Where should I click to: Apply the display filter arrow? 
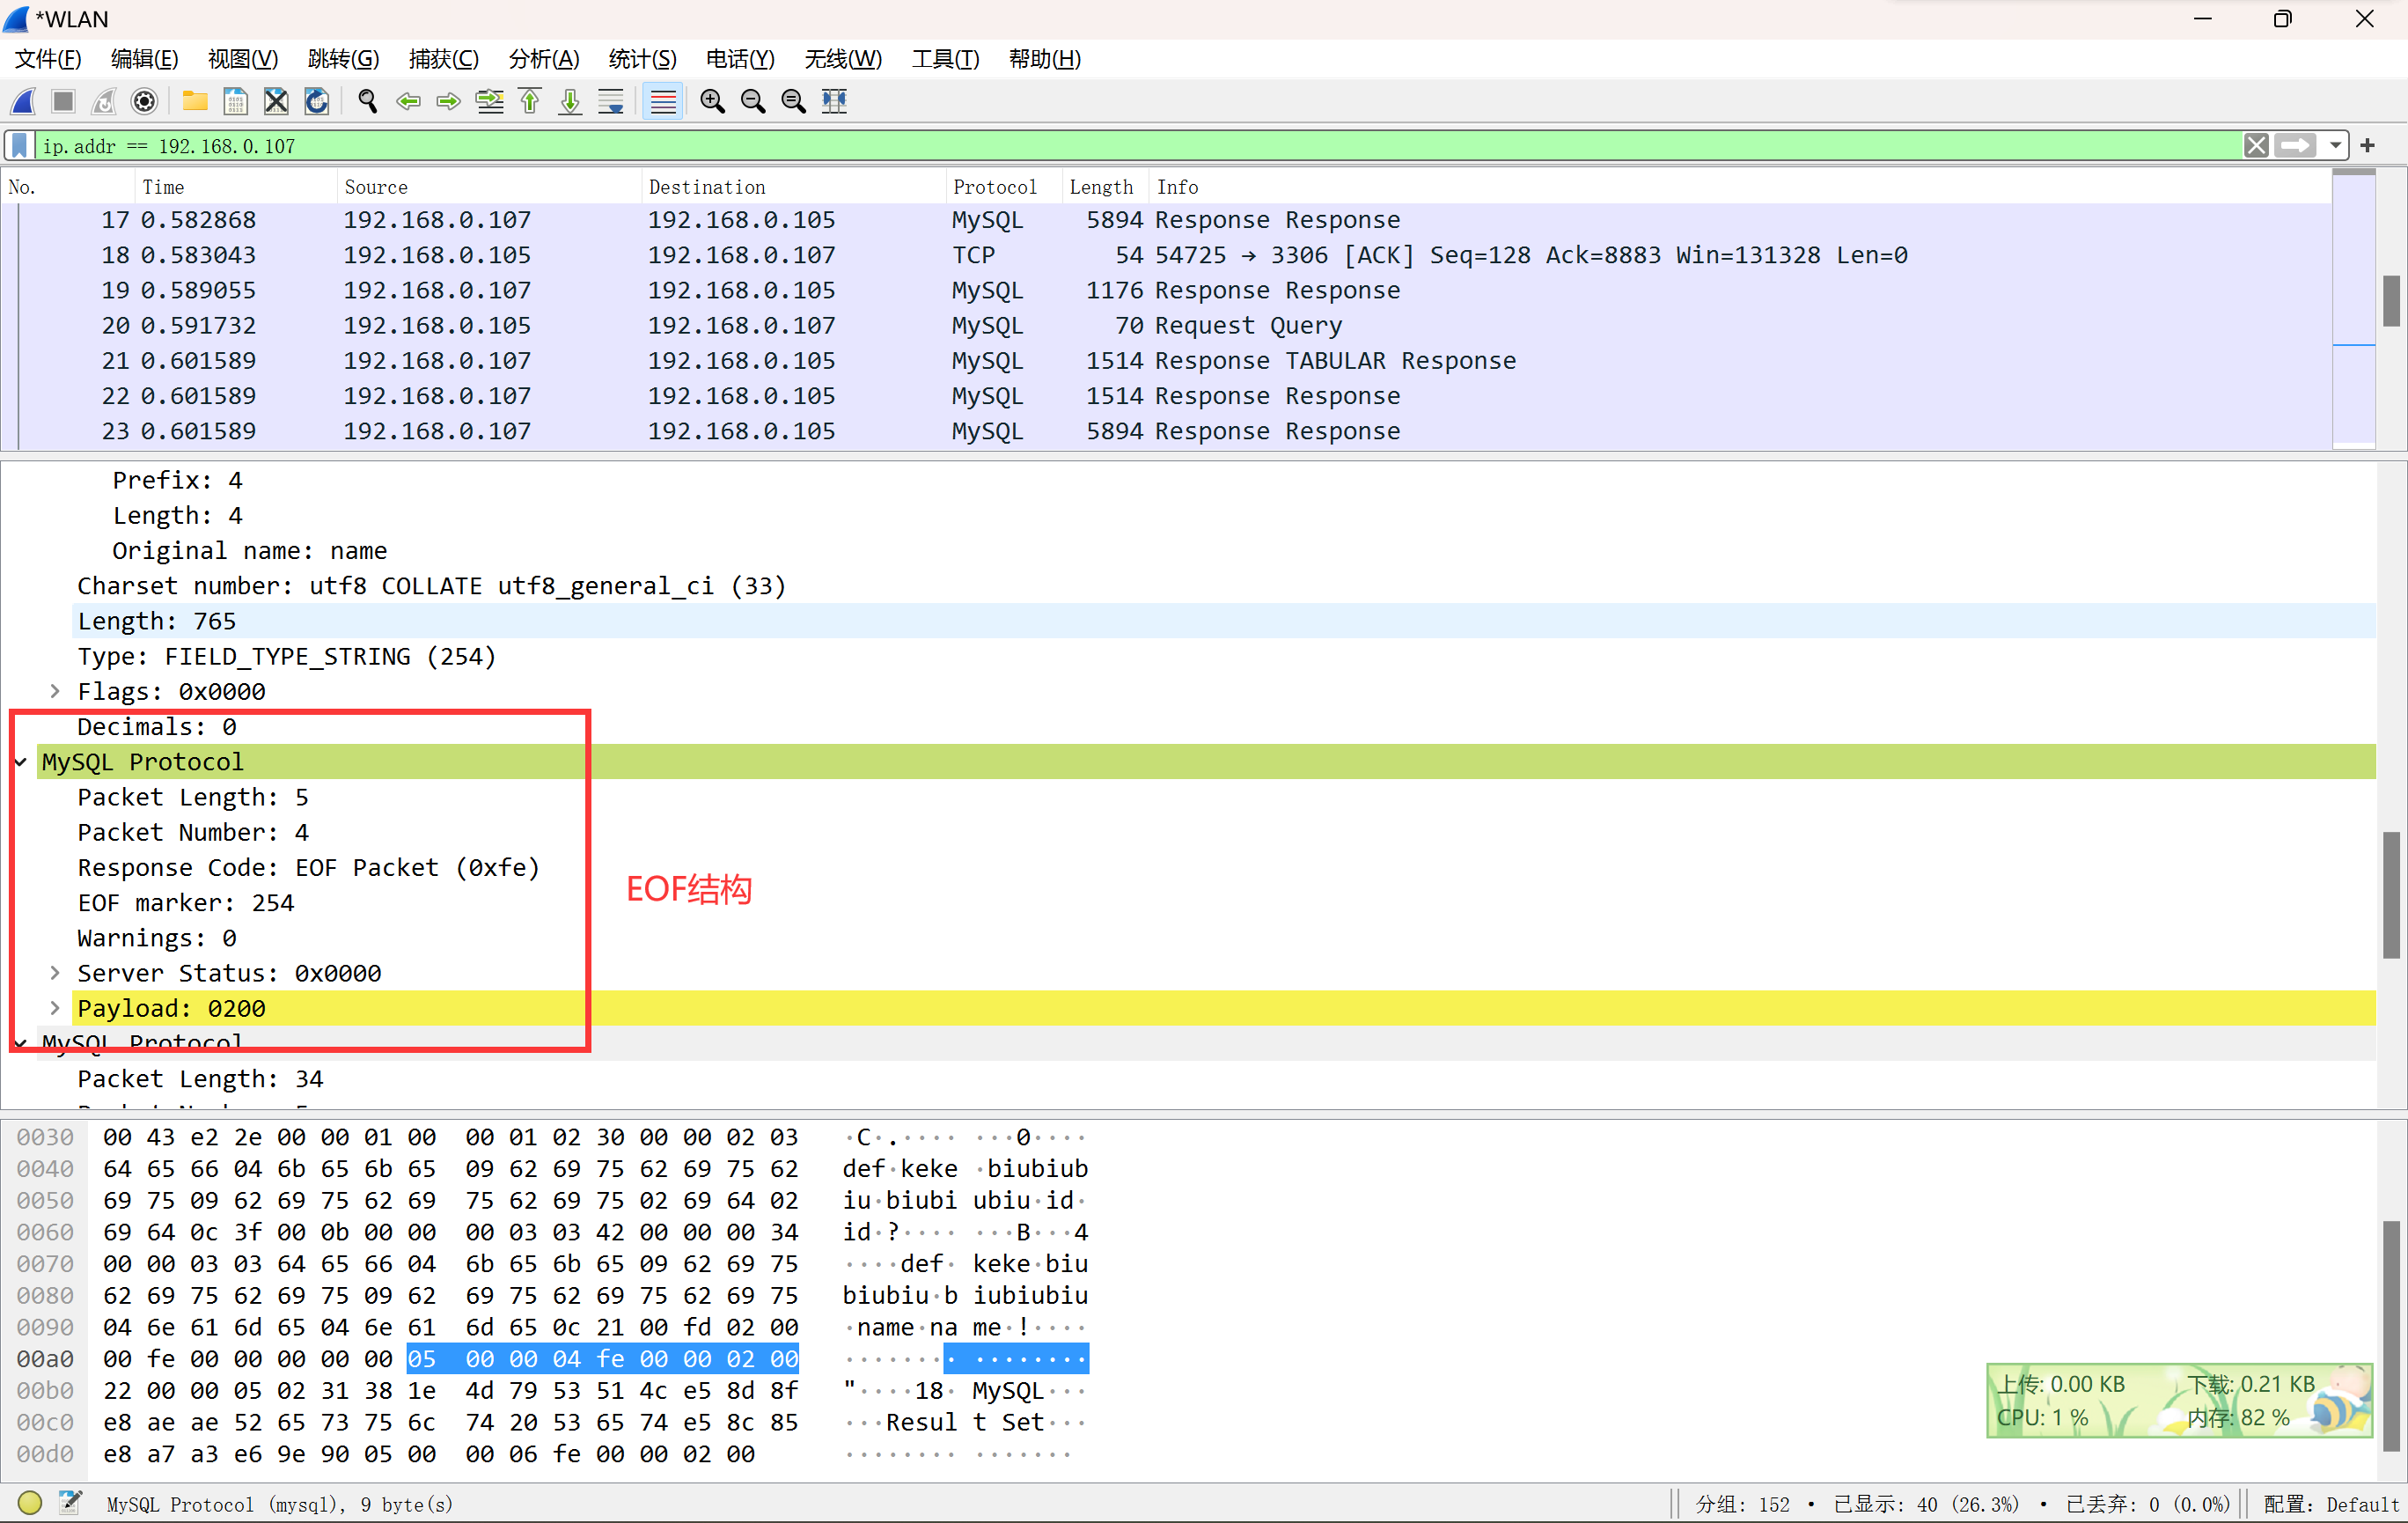[2295, 146]
